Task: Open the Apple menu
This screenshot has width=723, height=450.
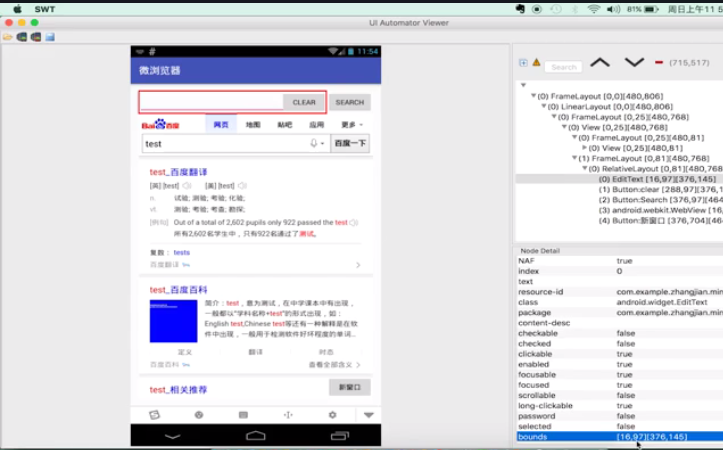Action: click(18, 9)
